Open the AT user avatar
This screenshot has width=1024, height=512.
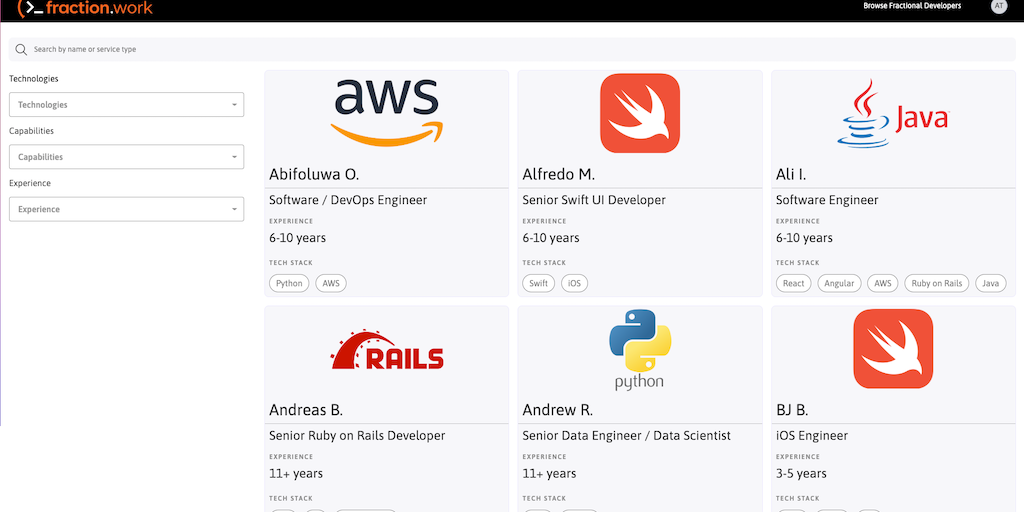(998, 6)
